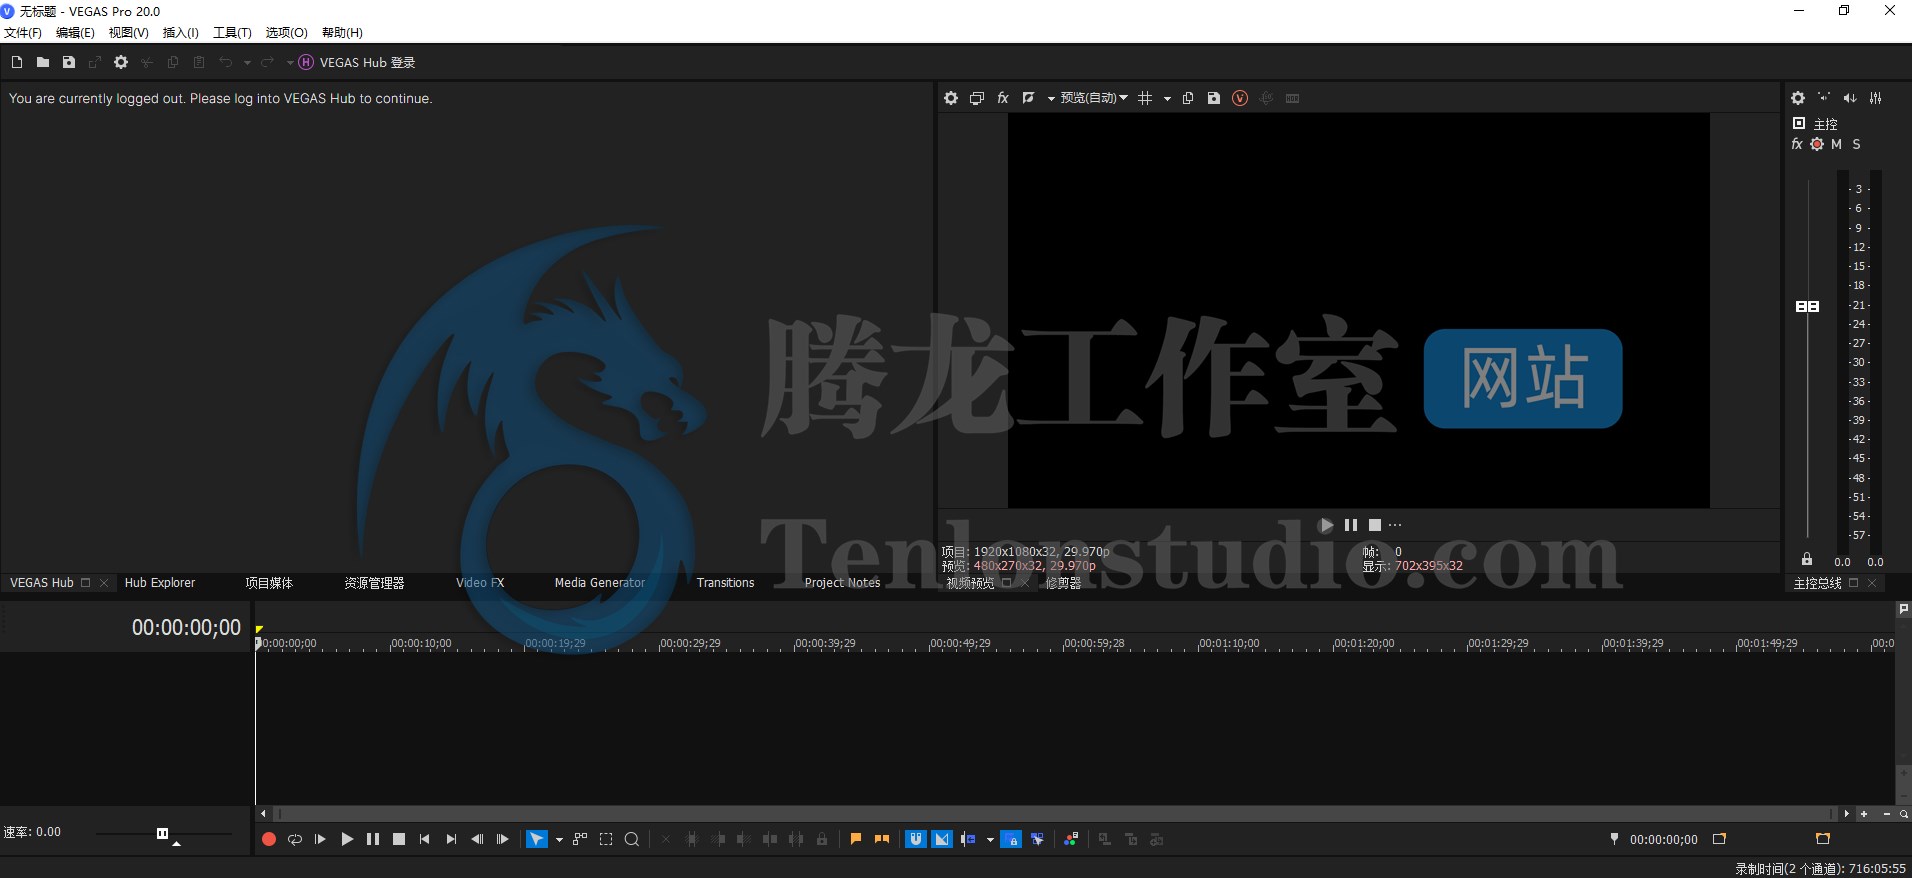
Task: Save snapshot to file icon in preview
Action: click(x=1214, y=98)
